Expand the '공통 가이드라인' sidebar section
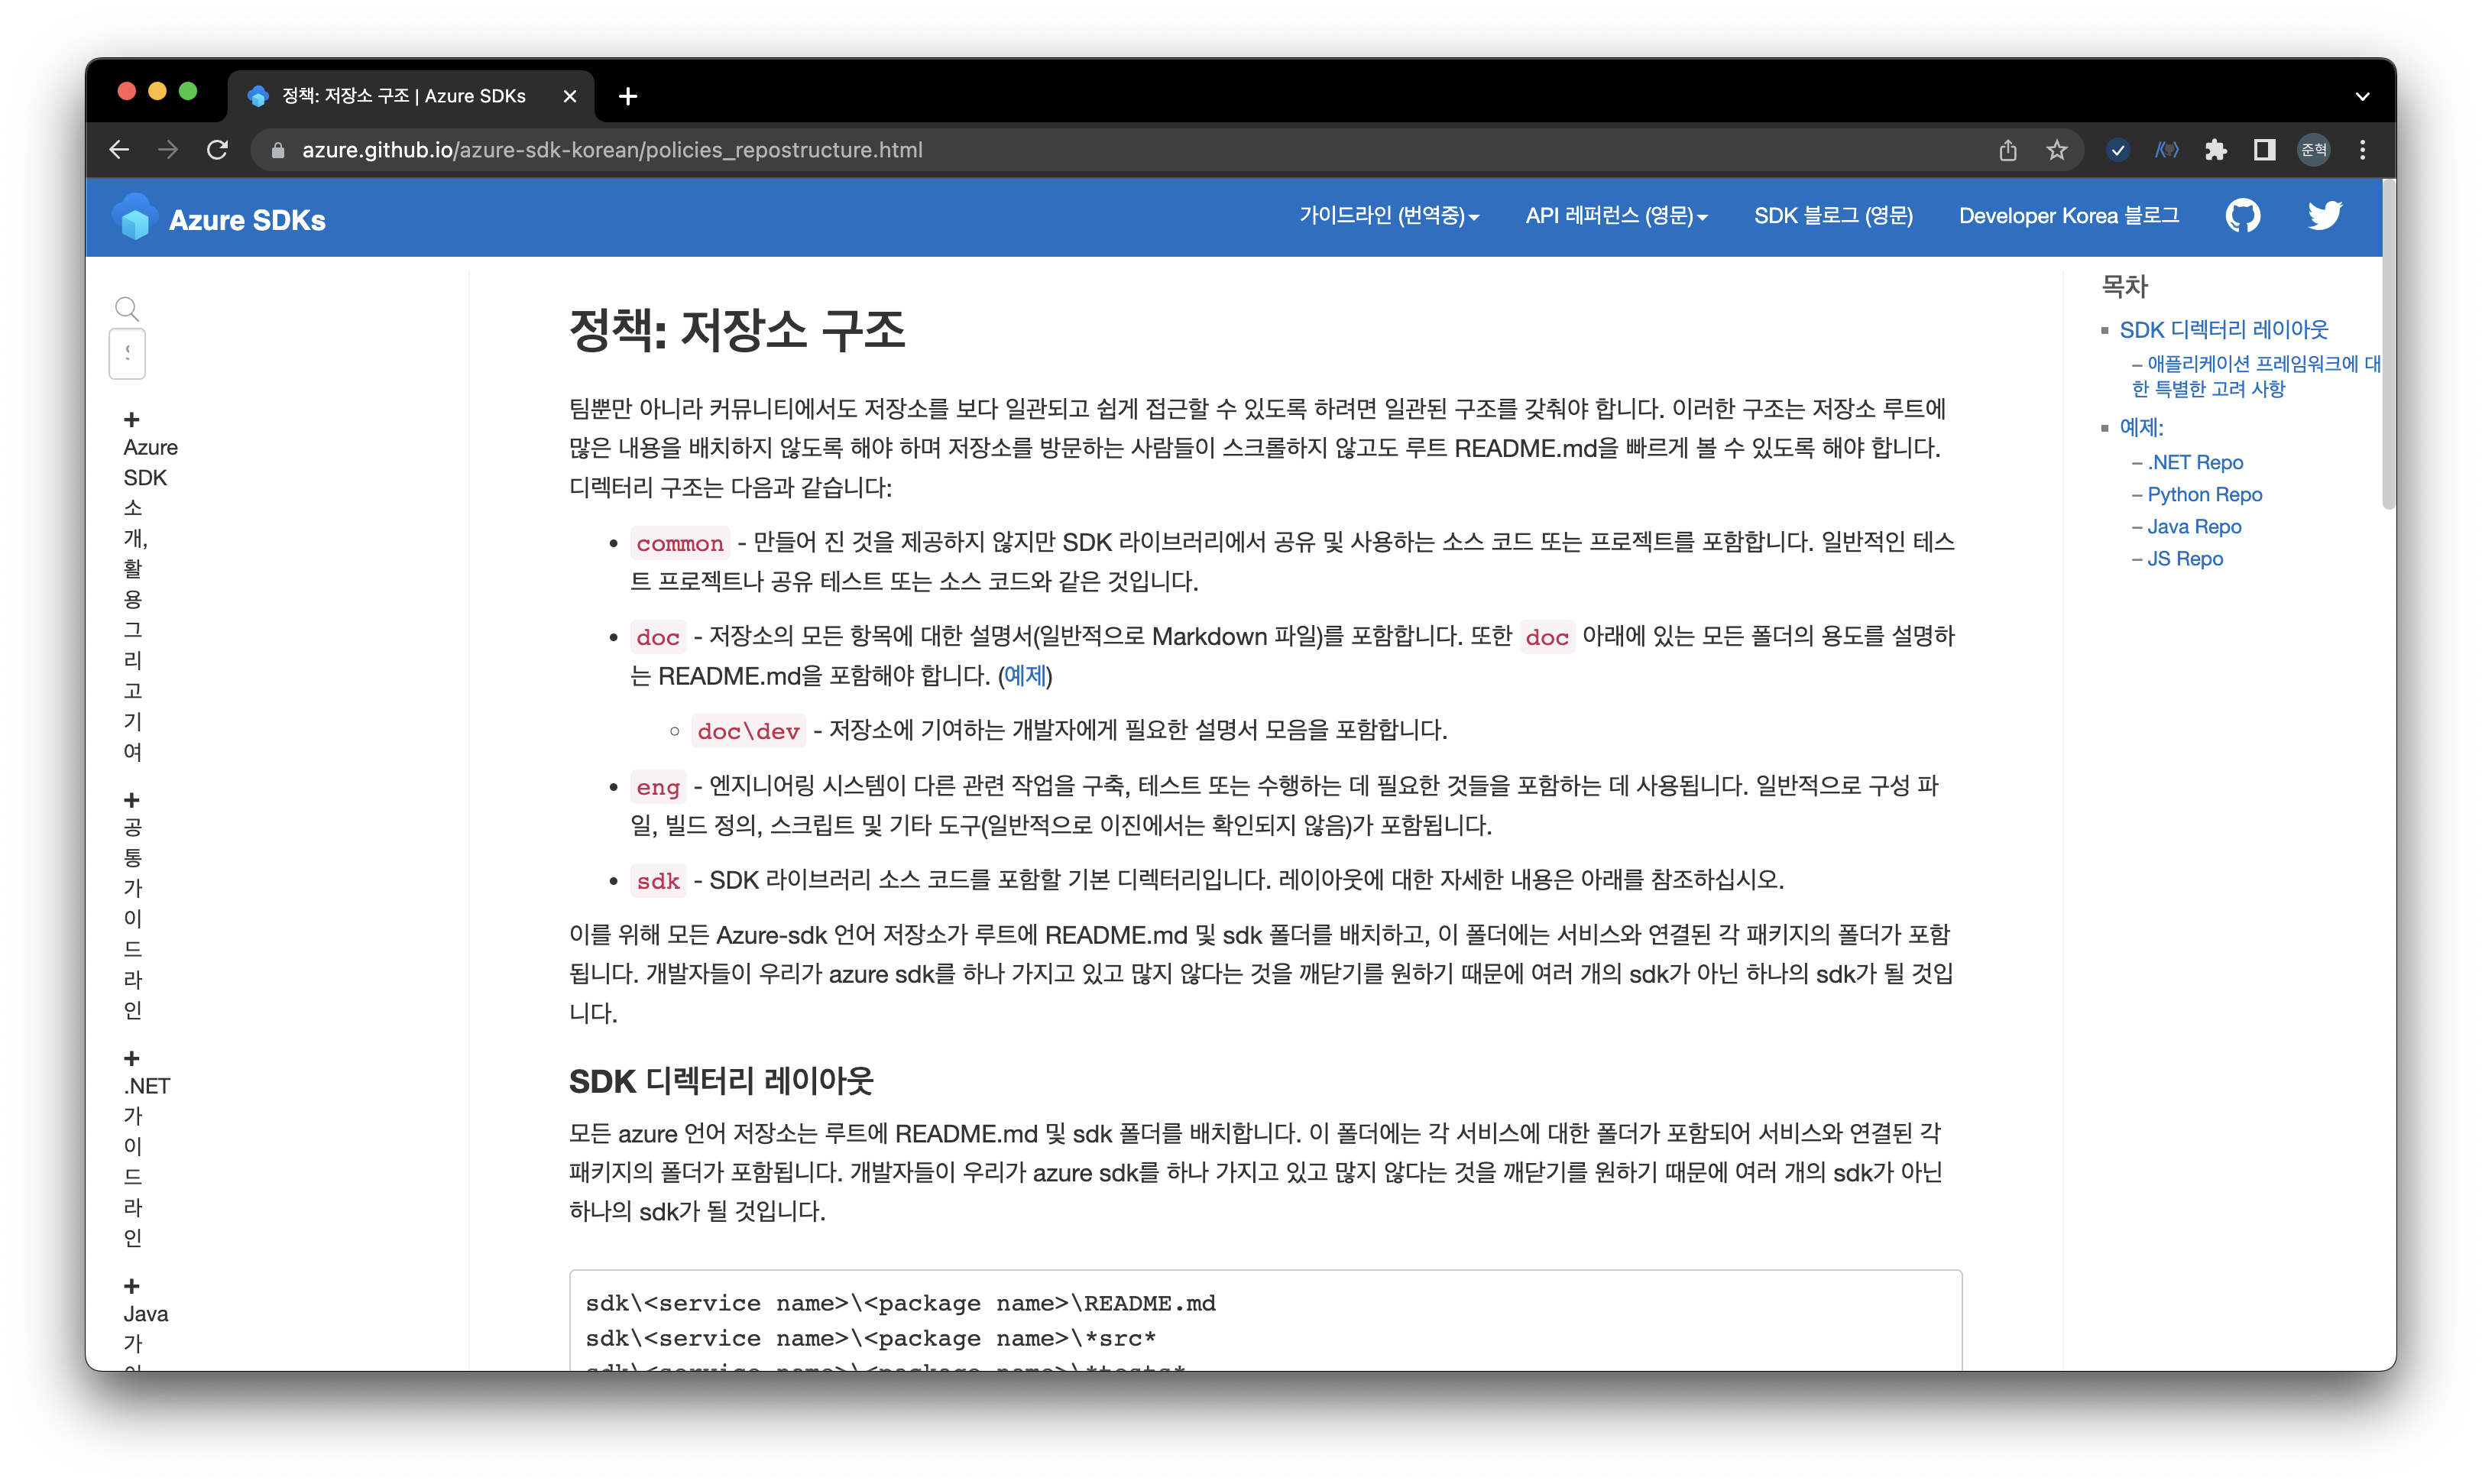 coord(131,800)
